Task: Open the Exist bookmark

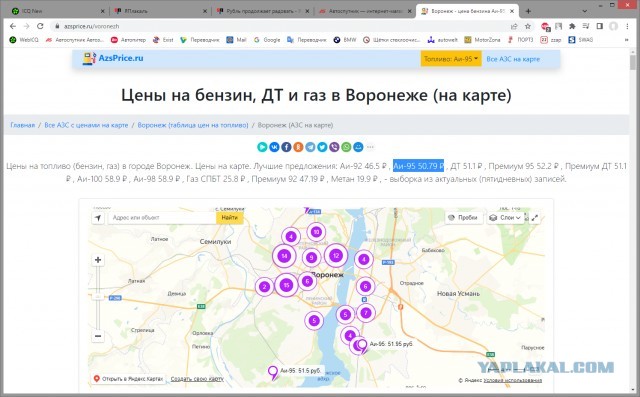Action: (x=163, y=40)
